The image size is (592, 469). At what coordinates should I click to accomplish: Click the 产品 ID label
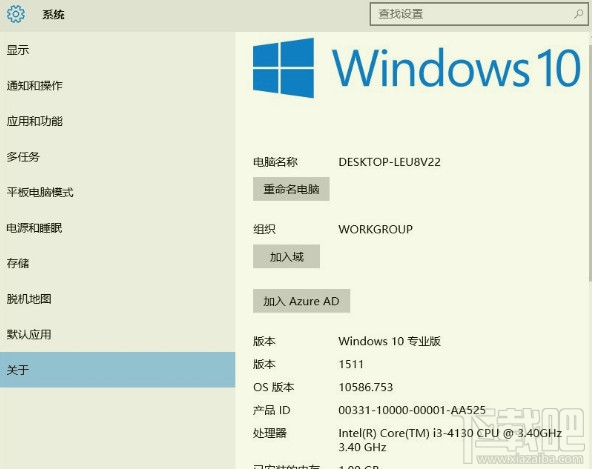click(271, 410)
